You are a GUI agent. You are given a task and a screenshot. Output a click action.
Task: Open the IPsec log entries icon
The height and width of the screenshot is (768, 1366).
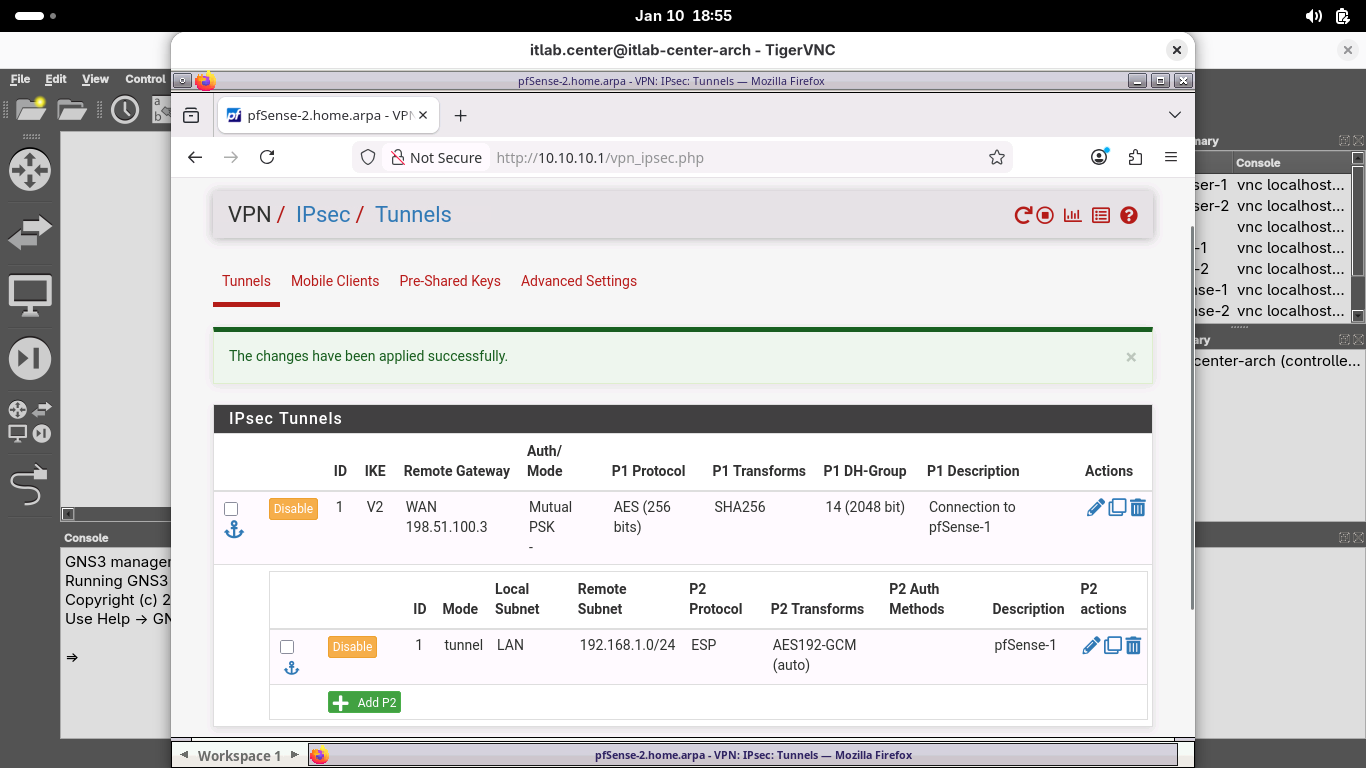tap(1101, 215)
